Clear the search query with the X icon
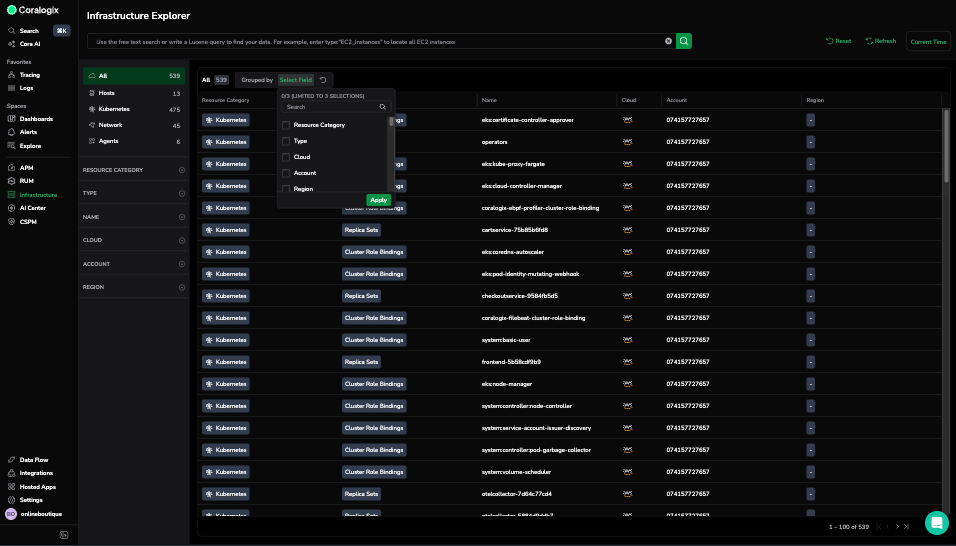 pyautogui.click(x=668, y=41)
